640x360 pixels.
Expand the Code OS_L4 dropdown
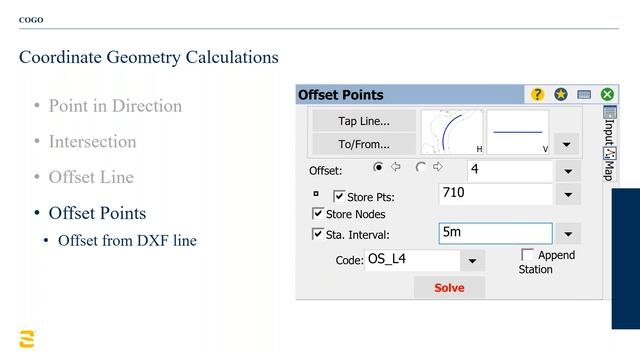point(472,260)
